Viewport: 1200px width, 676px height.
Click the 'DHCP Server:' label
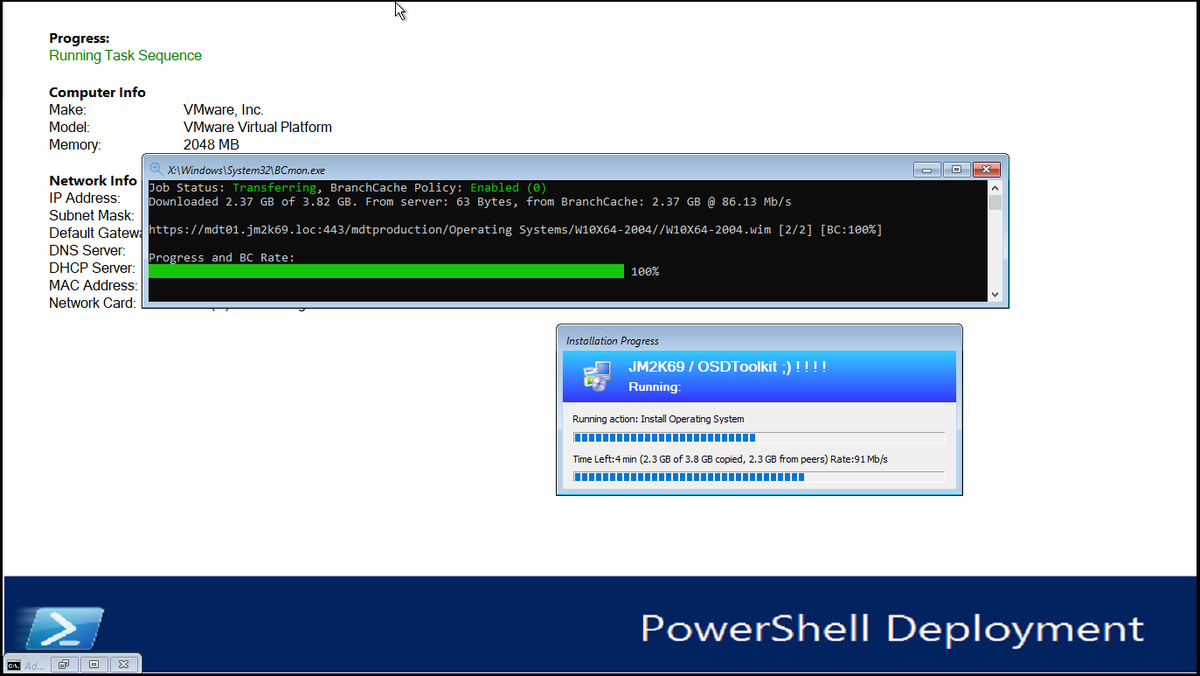pos(92,268)
